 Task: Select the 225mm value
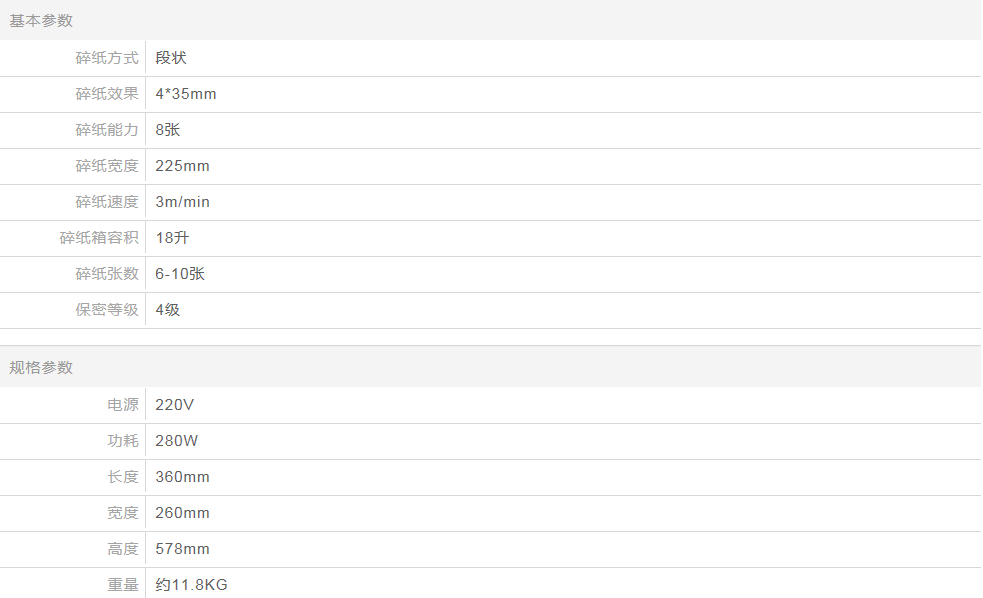pyautogui.click(x=182, y=166)
